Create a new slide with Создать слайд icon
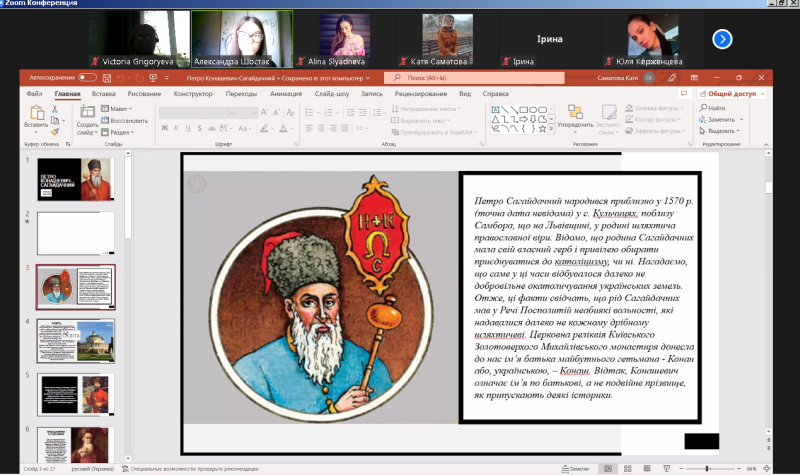 coord(87,112)
